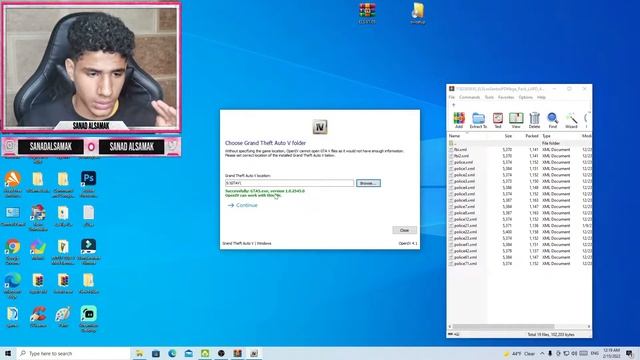Click the WinRAR horizontal scrollbar

point(504,327)
